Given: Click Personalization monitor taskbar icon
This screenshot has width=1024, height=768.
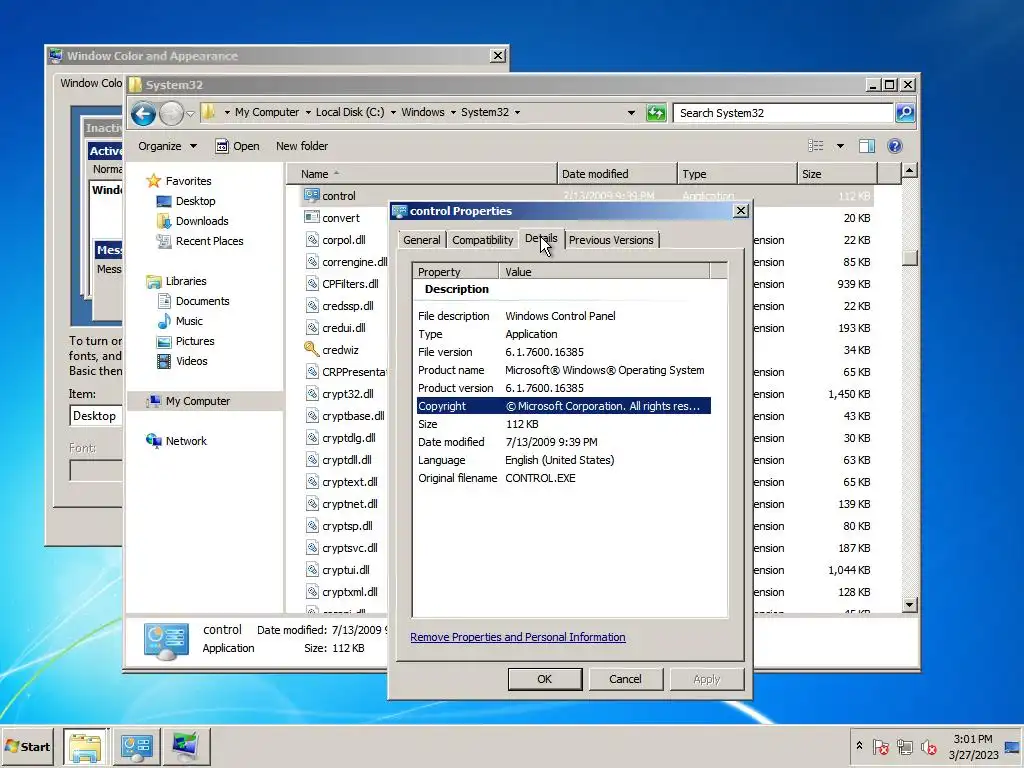Looking at the screenshot, I should [x=187, y=746].
